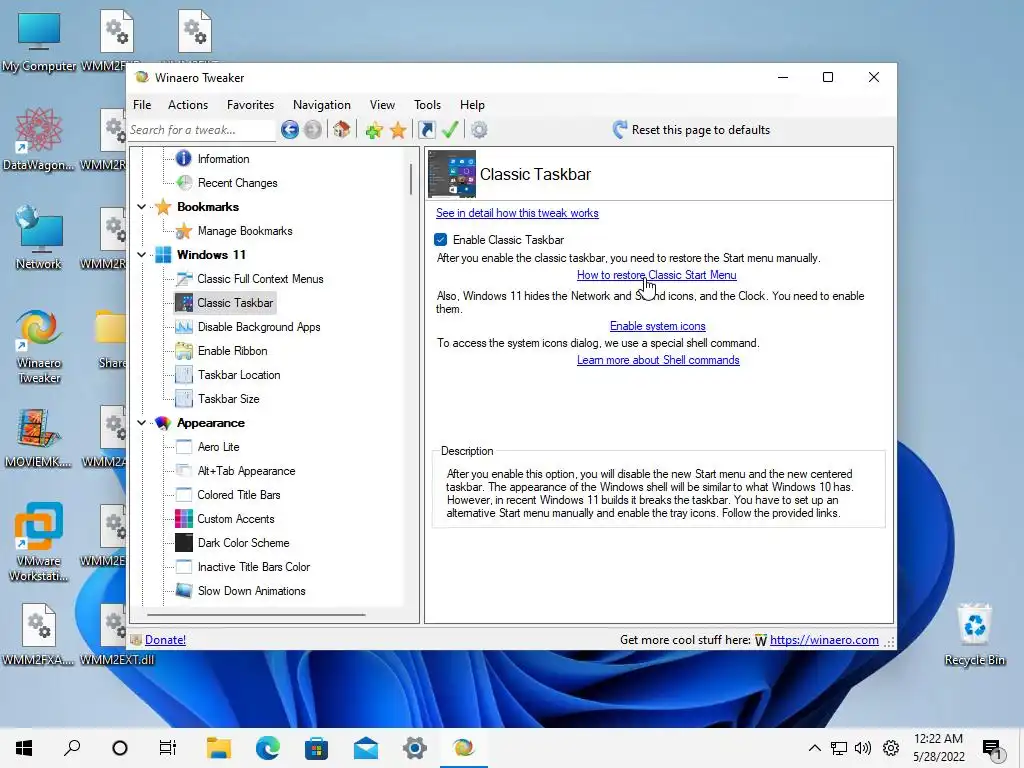Show hidden tray icons chevron

814,748
